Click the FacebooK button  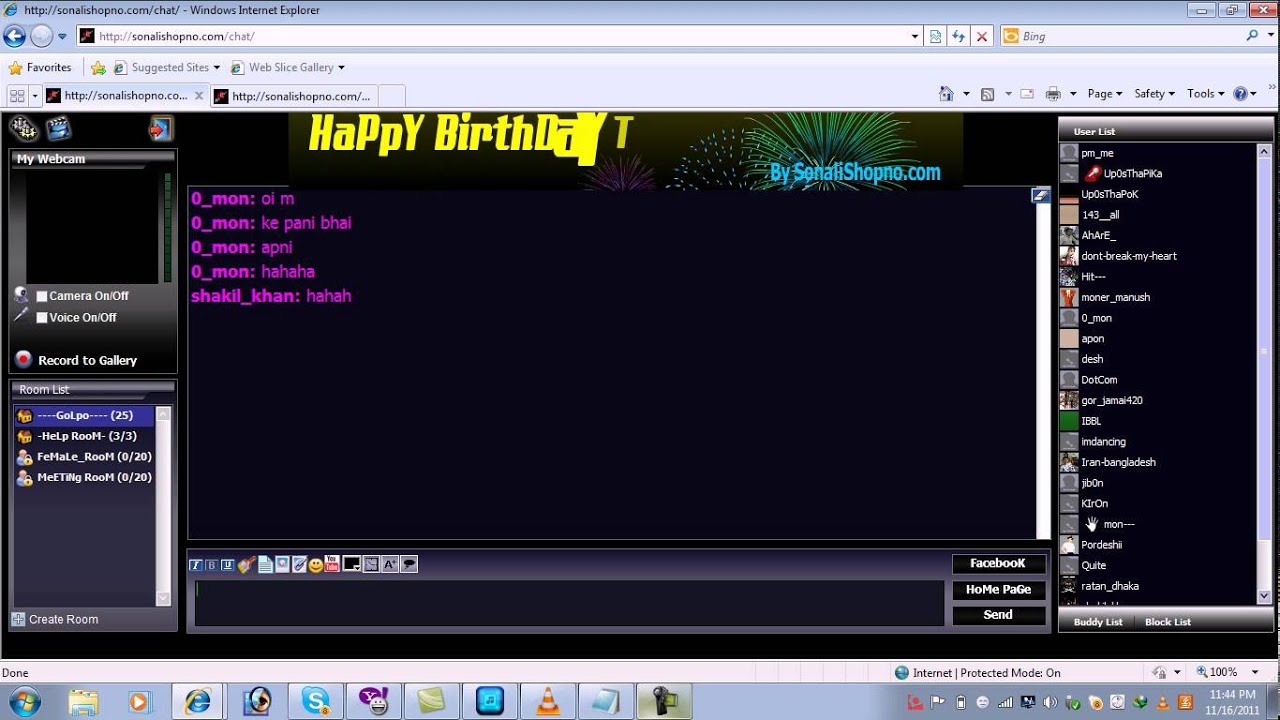998,564
